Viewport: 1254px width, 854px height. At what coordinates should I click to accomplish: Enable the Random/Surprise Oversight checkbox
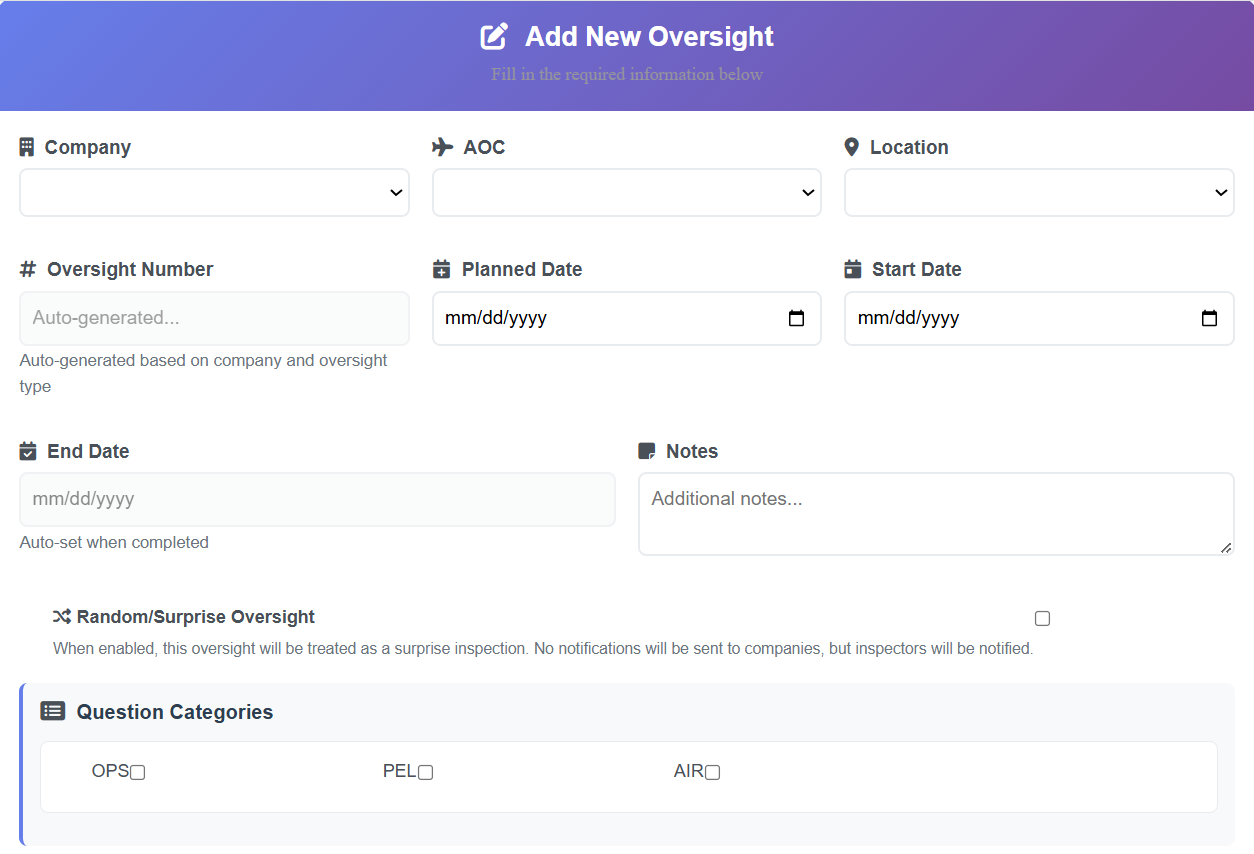coord(1042,618)
